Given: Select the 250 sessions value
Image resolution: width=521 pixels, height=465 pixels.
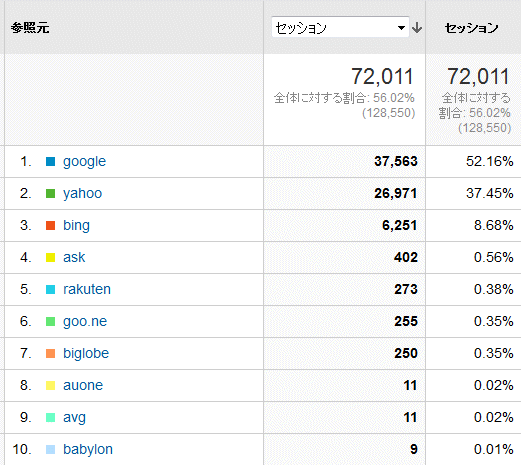Looking at the screenshot, I should tap(406, 354).
